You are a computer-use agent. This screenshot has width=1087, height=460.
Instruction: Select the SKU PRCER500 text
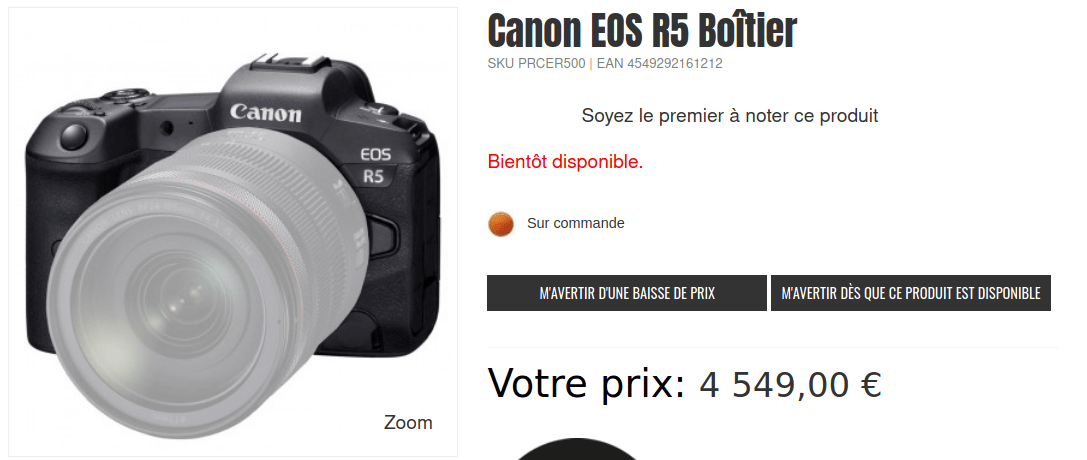point(537,64)
